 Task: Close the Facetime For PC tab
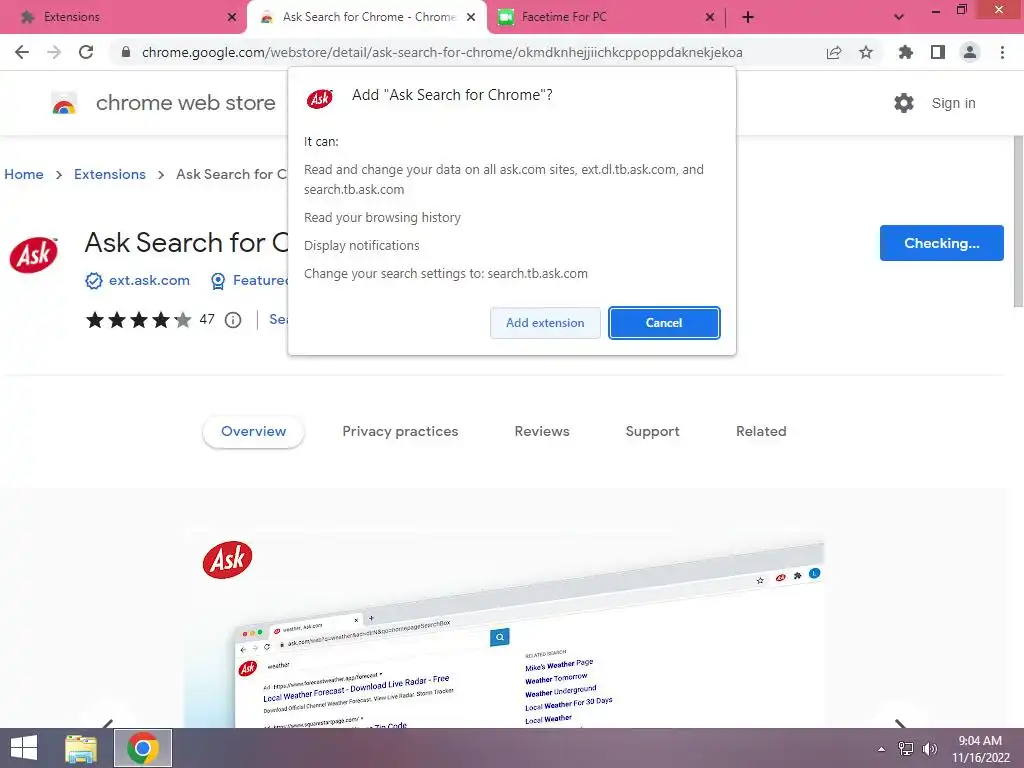[x=710, y=17]
